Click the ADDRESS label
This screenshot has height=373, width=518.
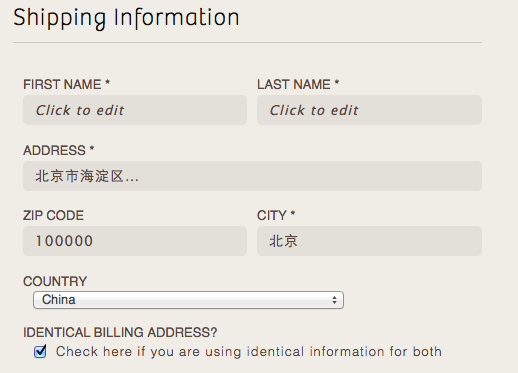(54, 150)
